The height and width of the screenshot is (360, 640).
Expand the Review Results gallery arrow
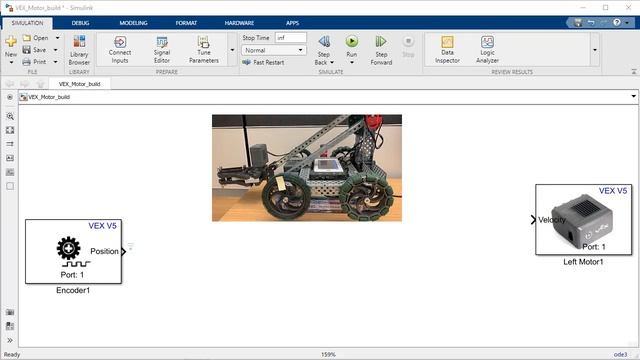(x=595, y=50)
